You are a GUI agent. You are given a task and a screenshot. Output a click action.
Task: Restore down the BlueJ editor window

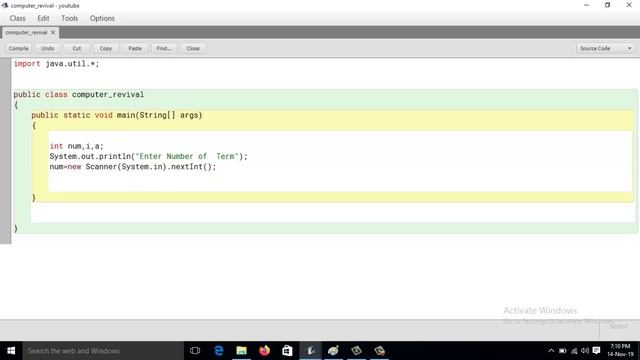coord(607,5)
